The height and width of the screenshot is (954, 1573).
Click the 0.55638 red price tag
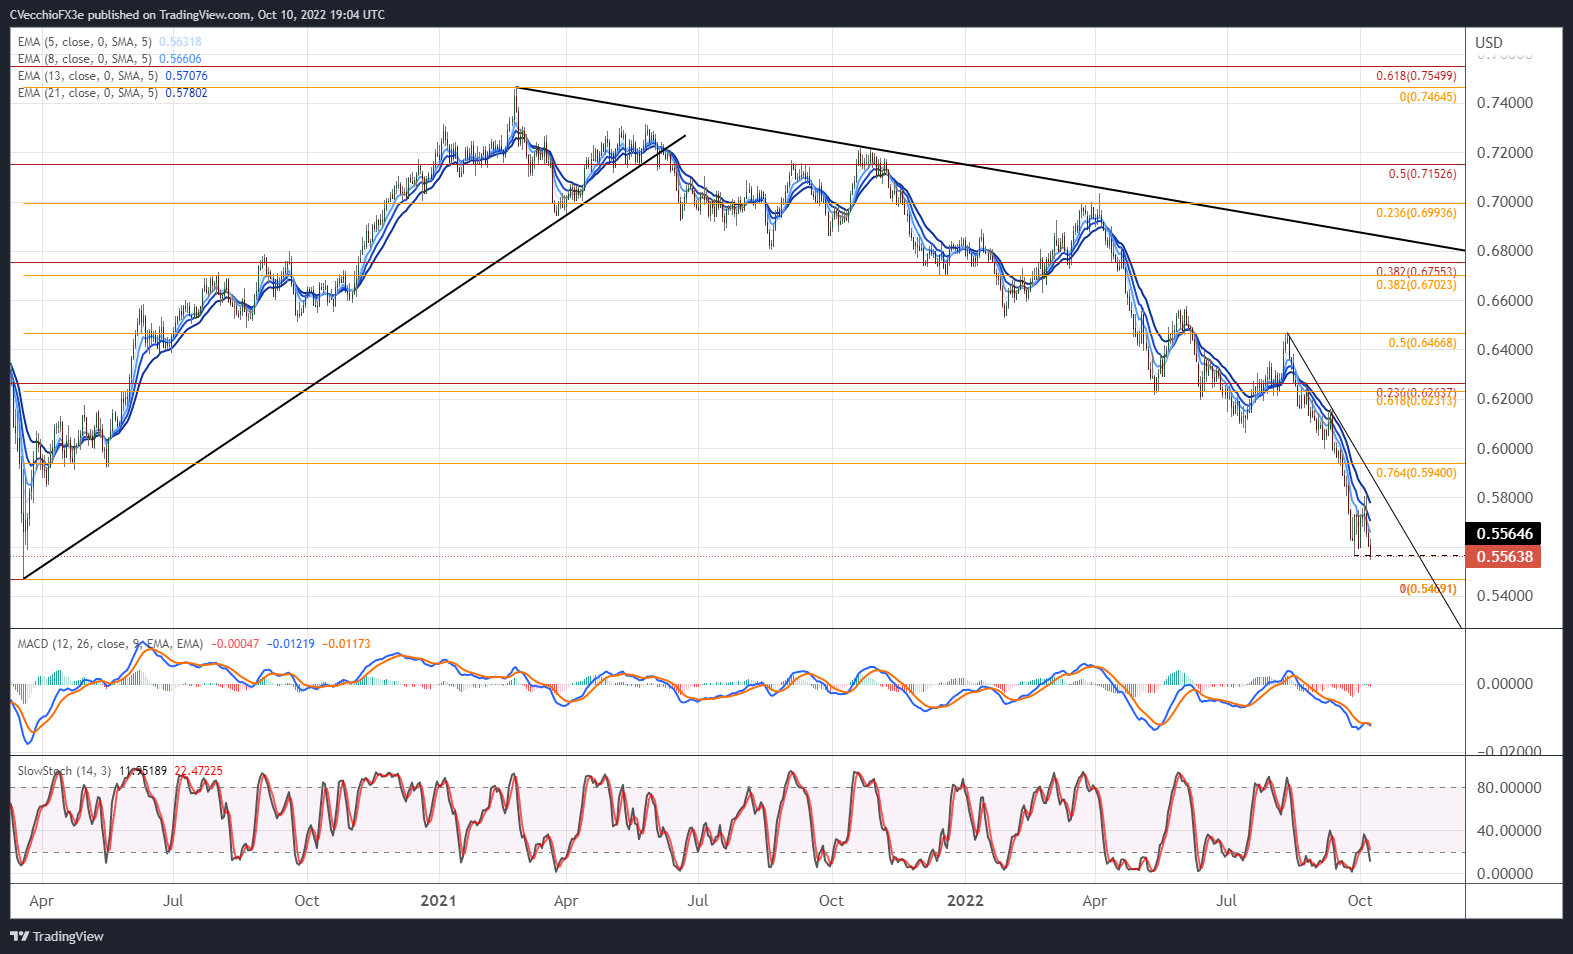[1503, 556]
